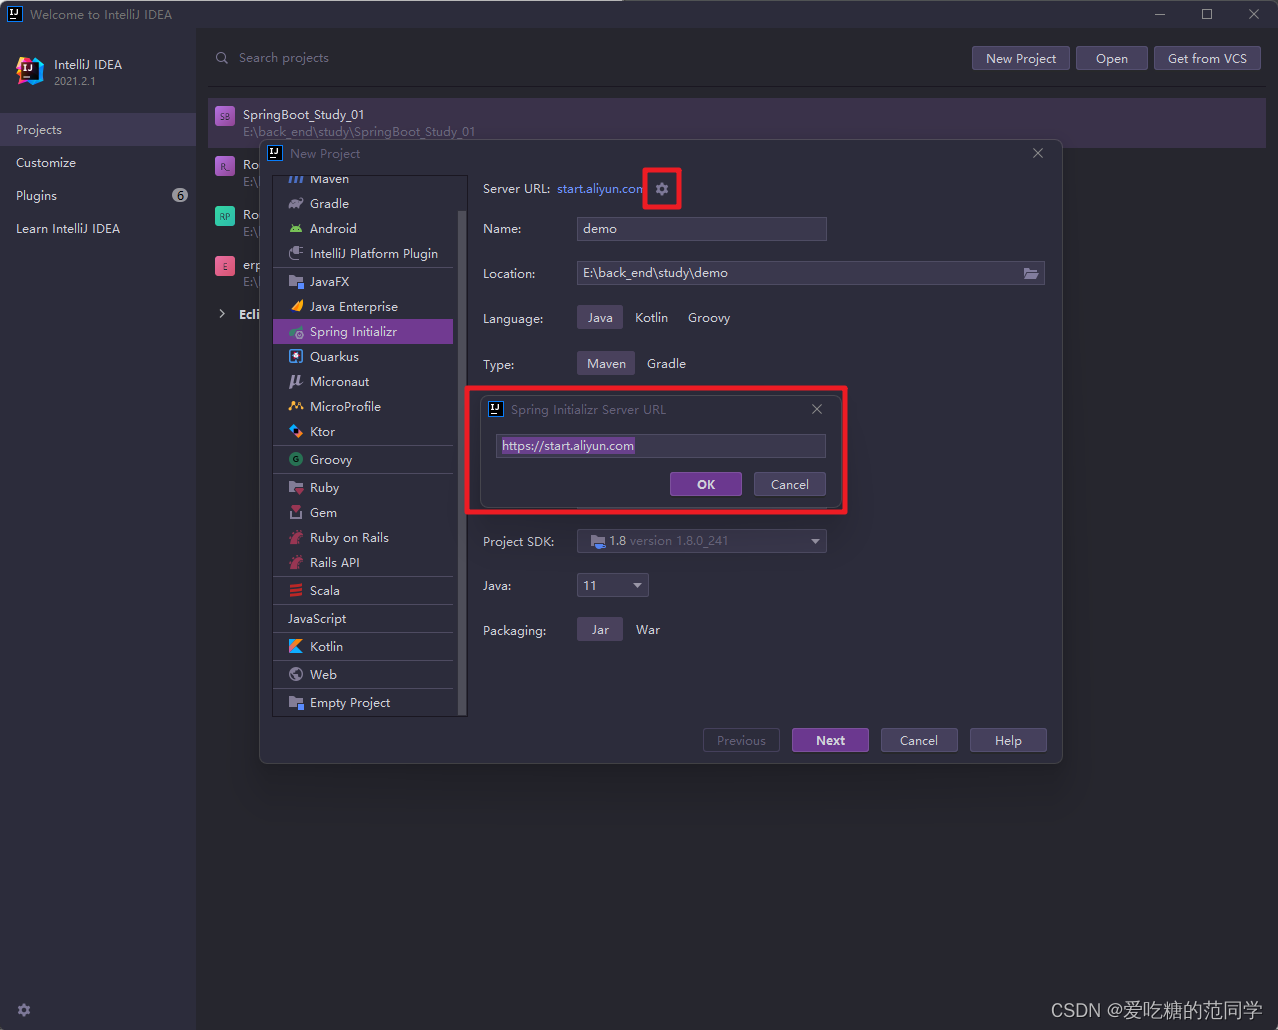Screen dimensions: 1278x1030
Task: Click the MicroProfile icon
Action: [296, 407]
